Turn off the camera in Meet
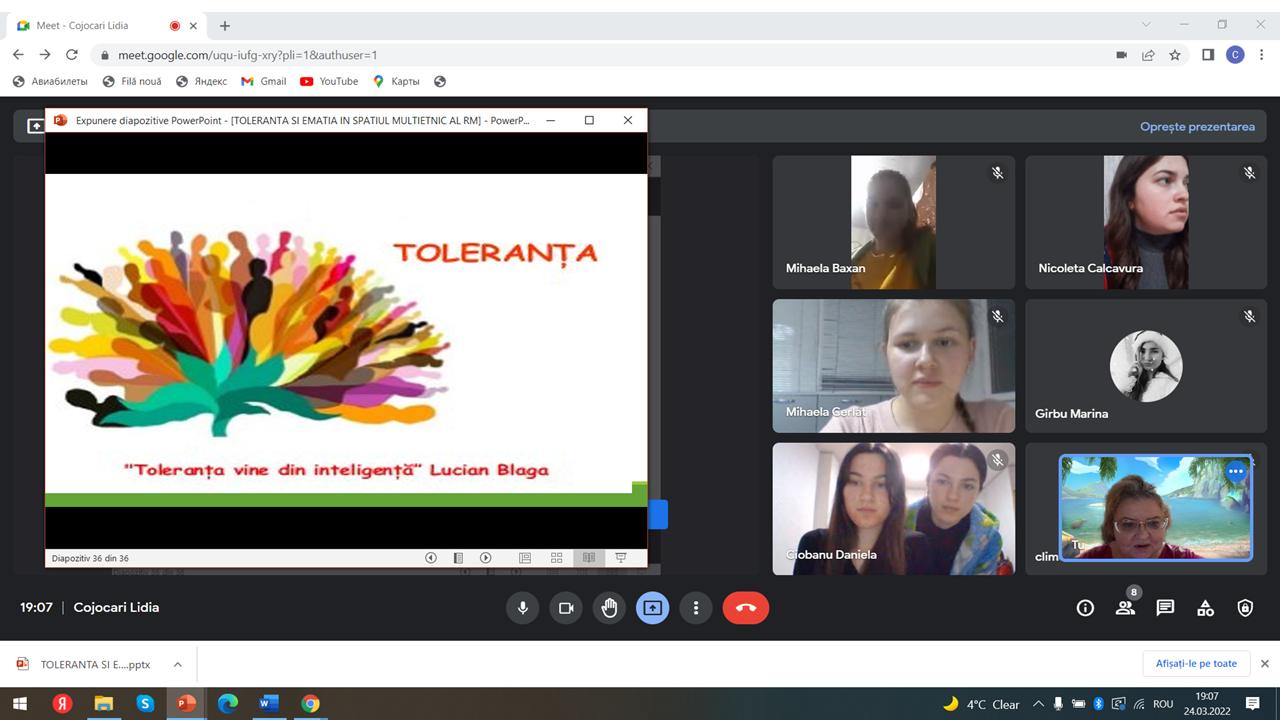This screenshot has height=720, width=1280. [566, 608]
